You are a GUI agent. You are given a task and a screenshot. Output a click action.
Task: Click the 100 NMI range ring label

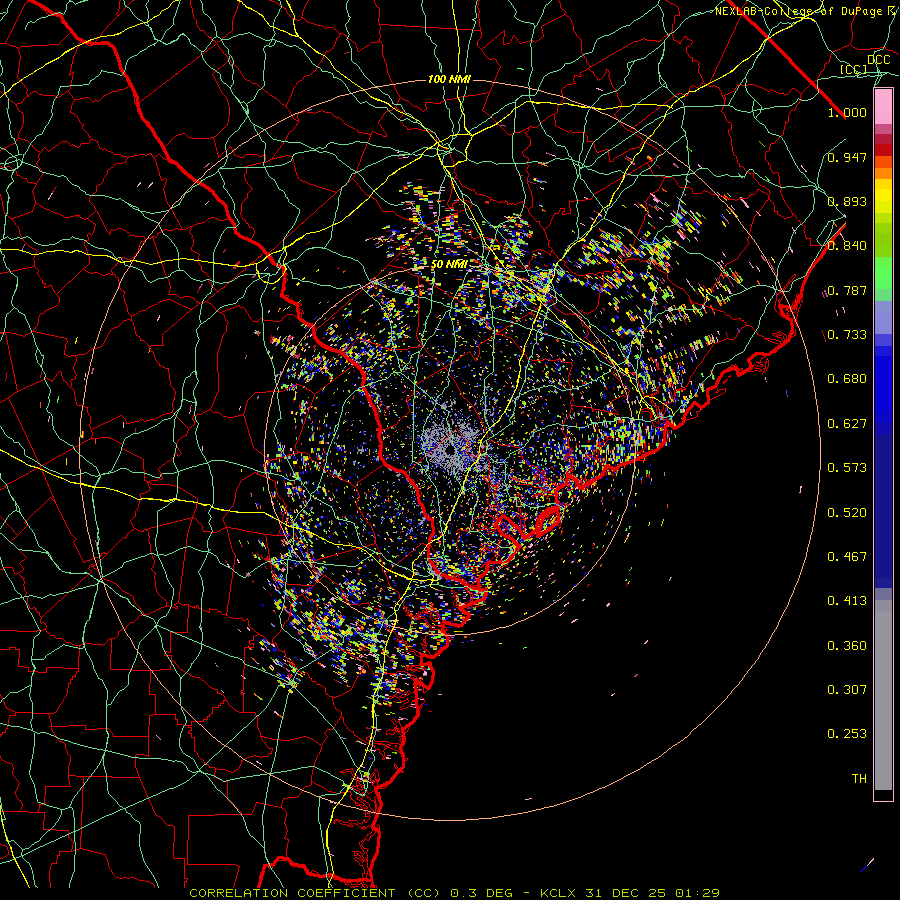pos(449,79)
